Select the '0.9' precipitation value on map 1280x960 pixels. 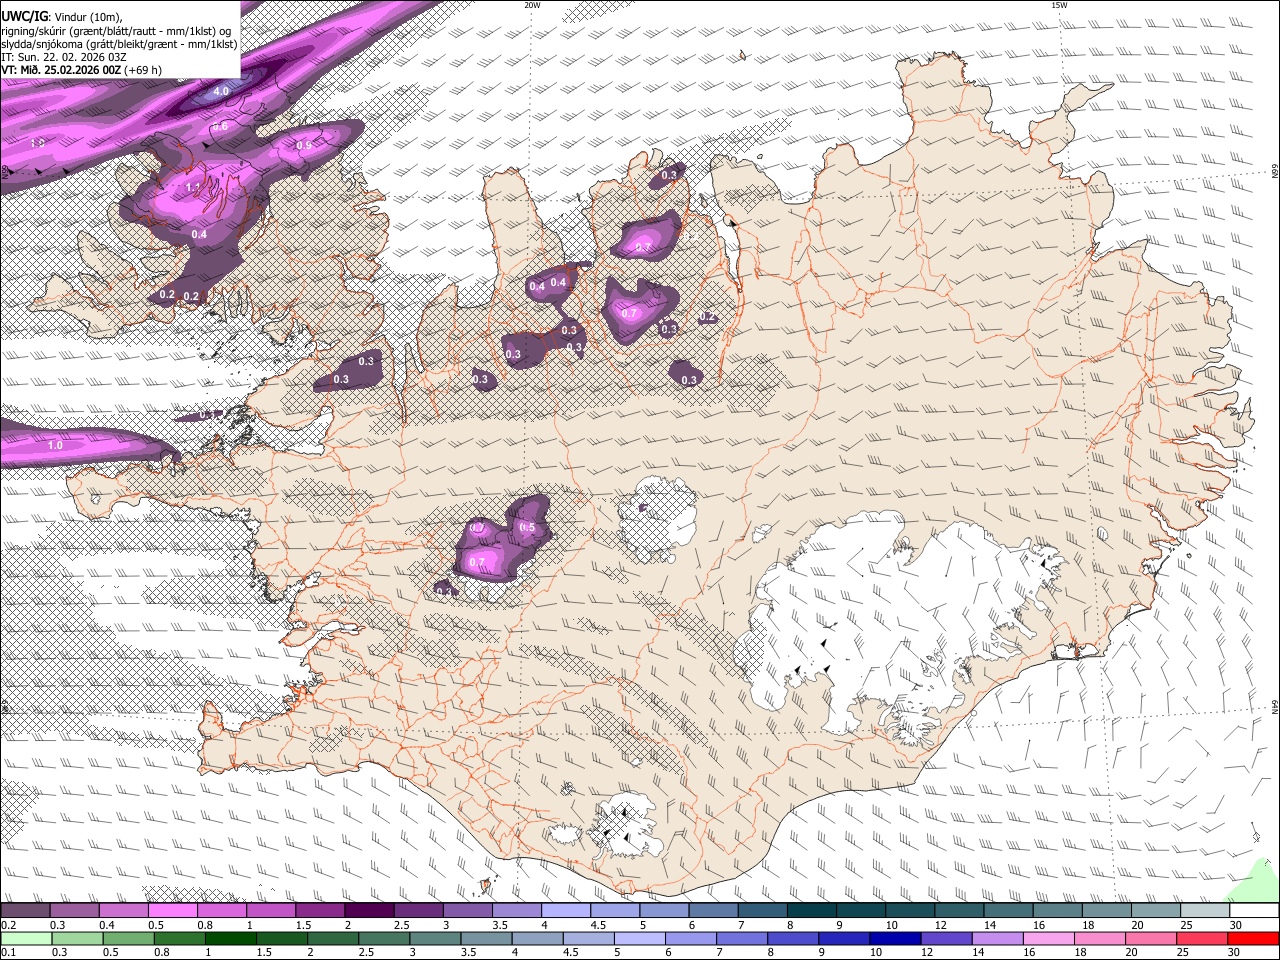coord(304,145)
